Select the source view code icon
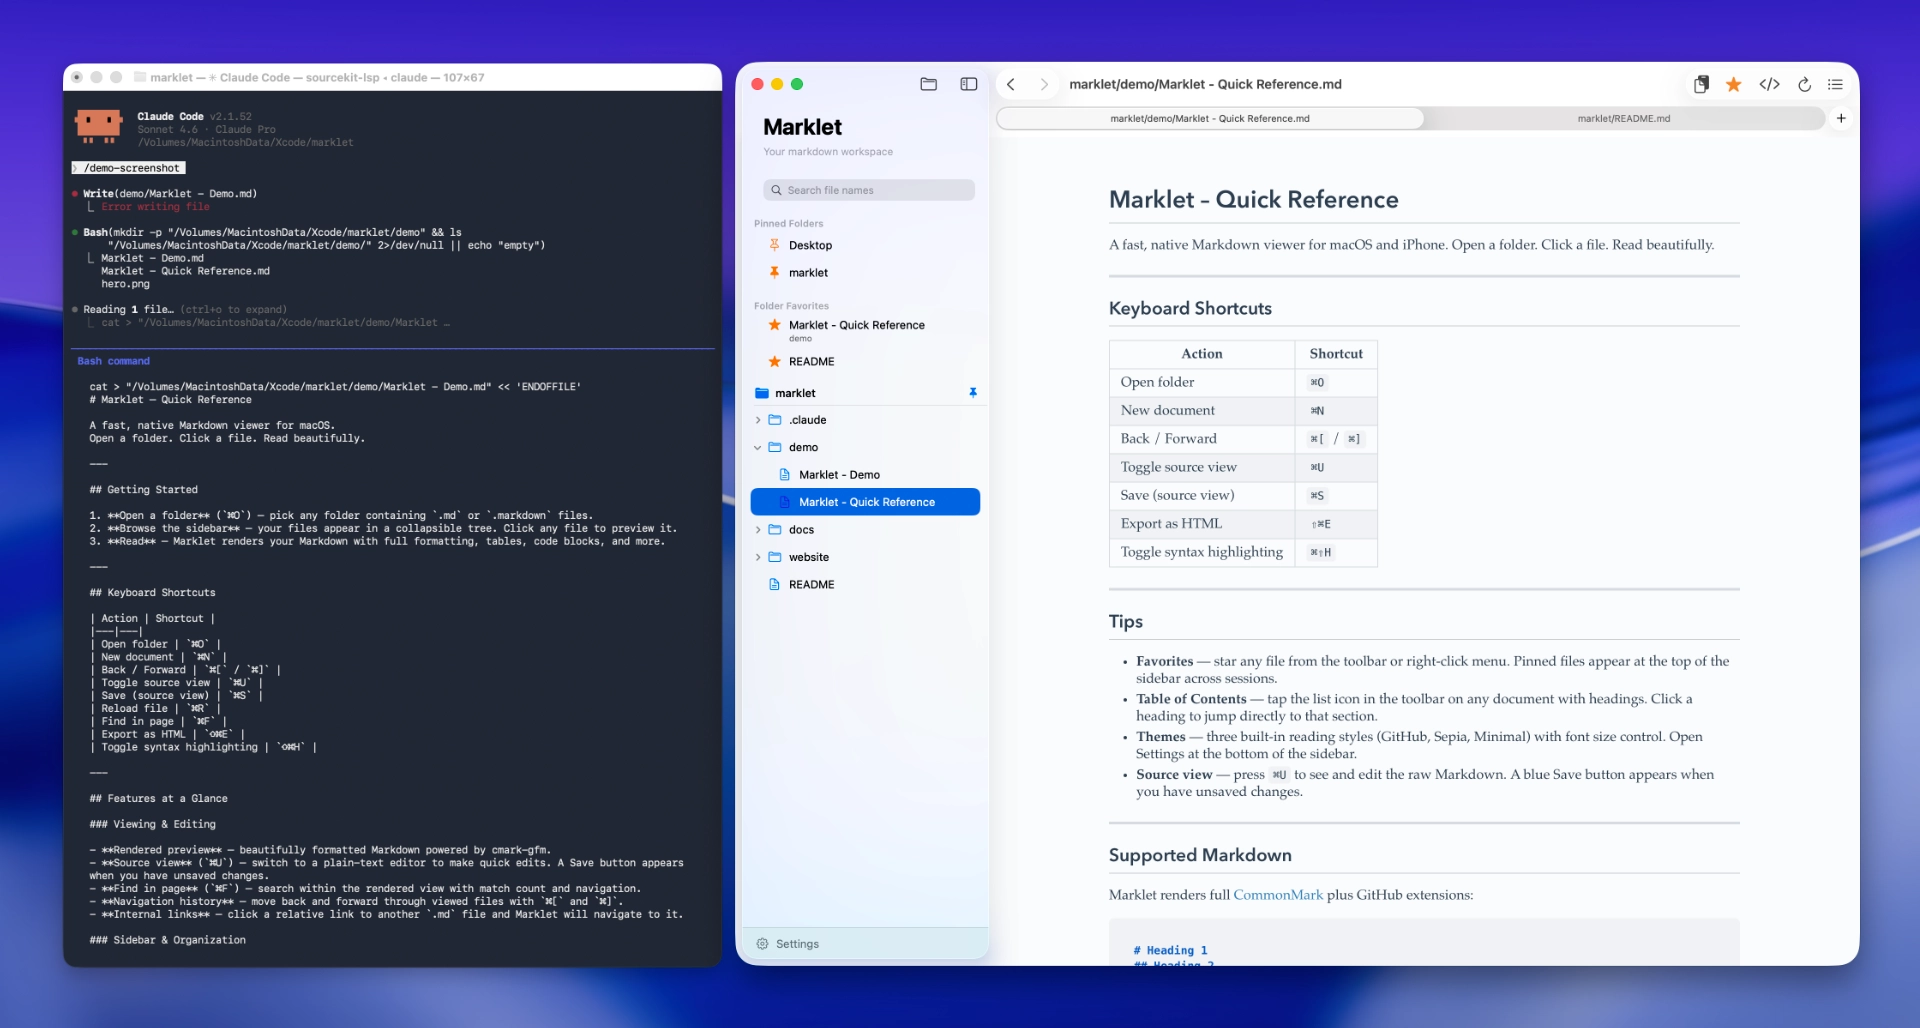This screenshot has width=1920, height=1028. click(x=1770, y=85)
